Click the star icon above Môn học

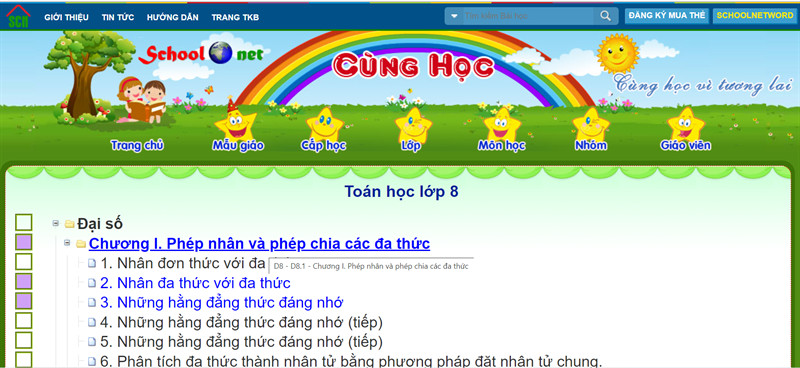pyautogui.click(x=502, y=125)
